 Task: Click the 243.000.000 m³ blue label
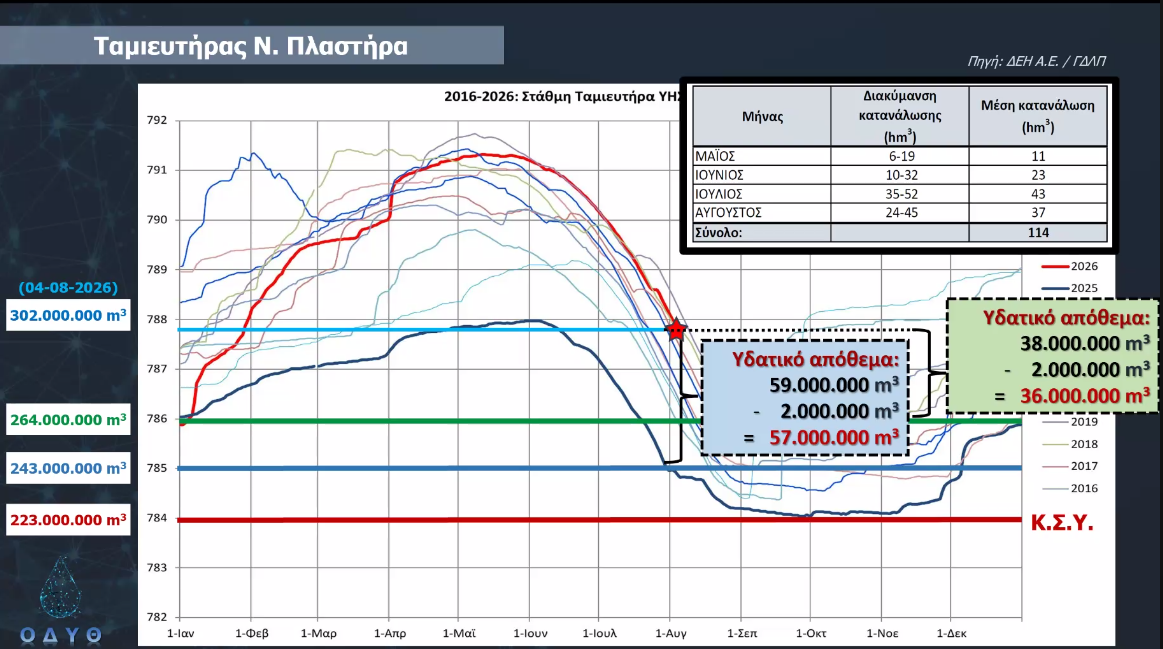tap(68, 468)
